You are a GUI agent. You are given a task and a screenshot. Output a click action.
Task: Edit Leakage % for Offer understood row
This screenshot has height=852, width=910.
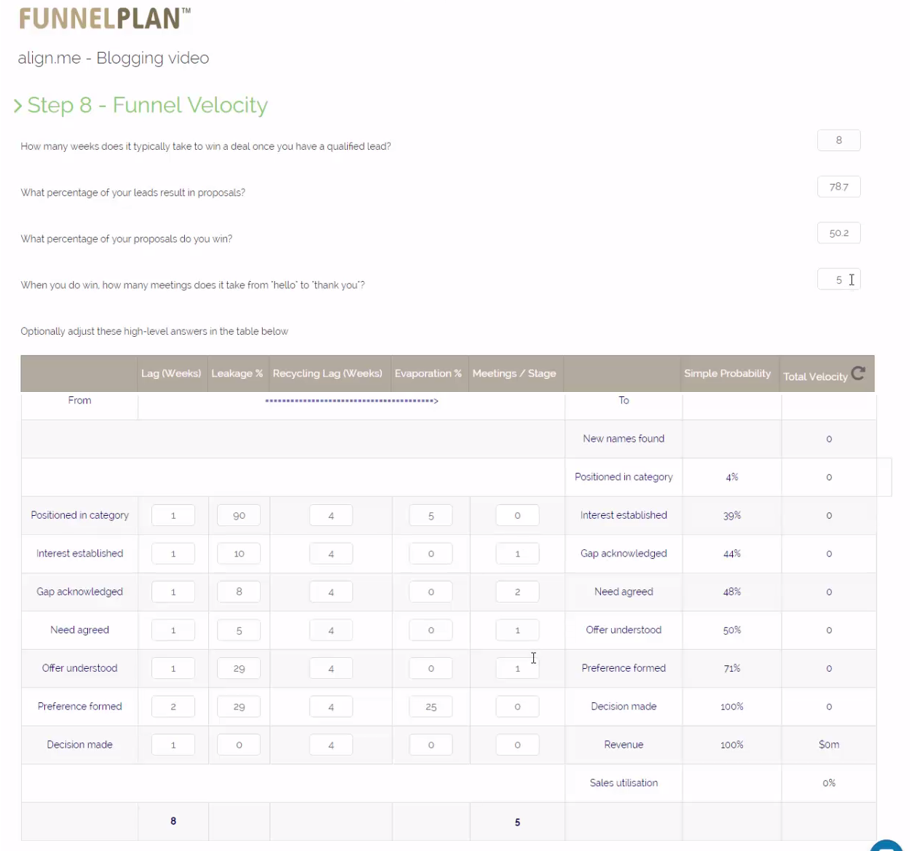pyautogui.click(x=238, y=669)
